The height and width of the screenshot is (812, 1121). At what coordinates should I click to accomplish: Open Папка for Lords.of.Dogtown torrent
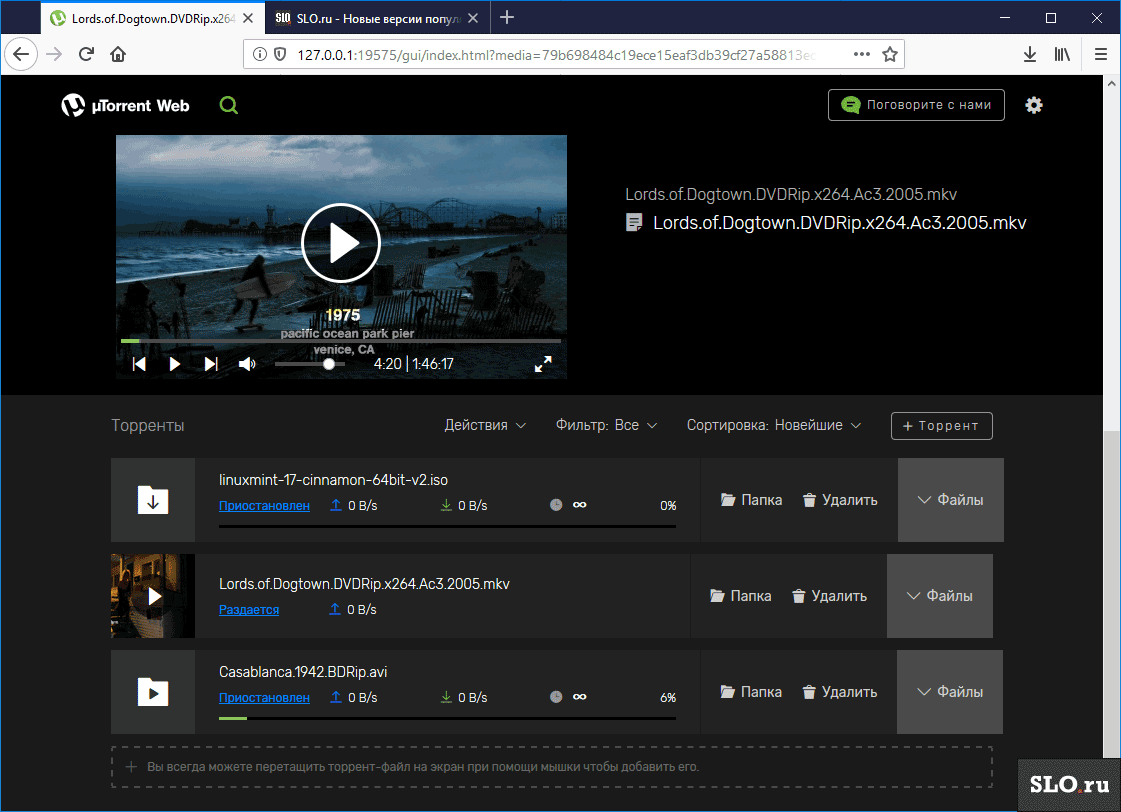click(741, 596)
